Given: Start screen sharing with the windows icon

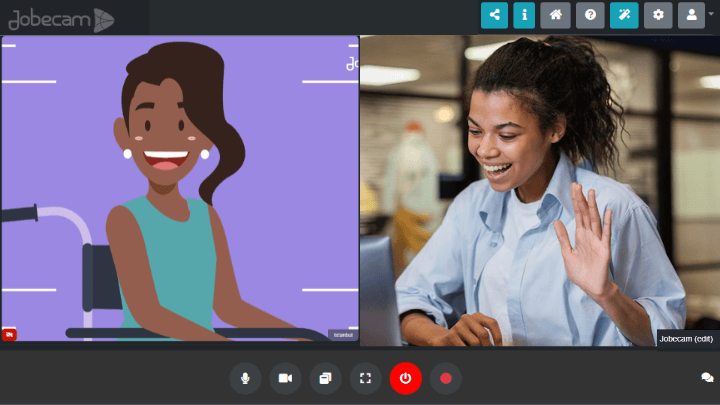Looking at the screenshot, I should [x=325, y=378].
